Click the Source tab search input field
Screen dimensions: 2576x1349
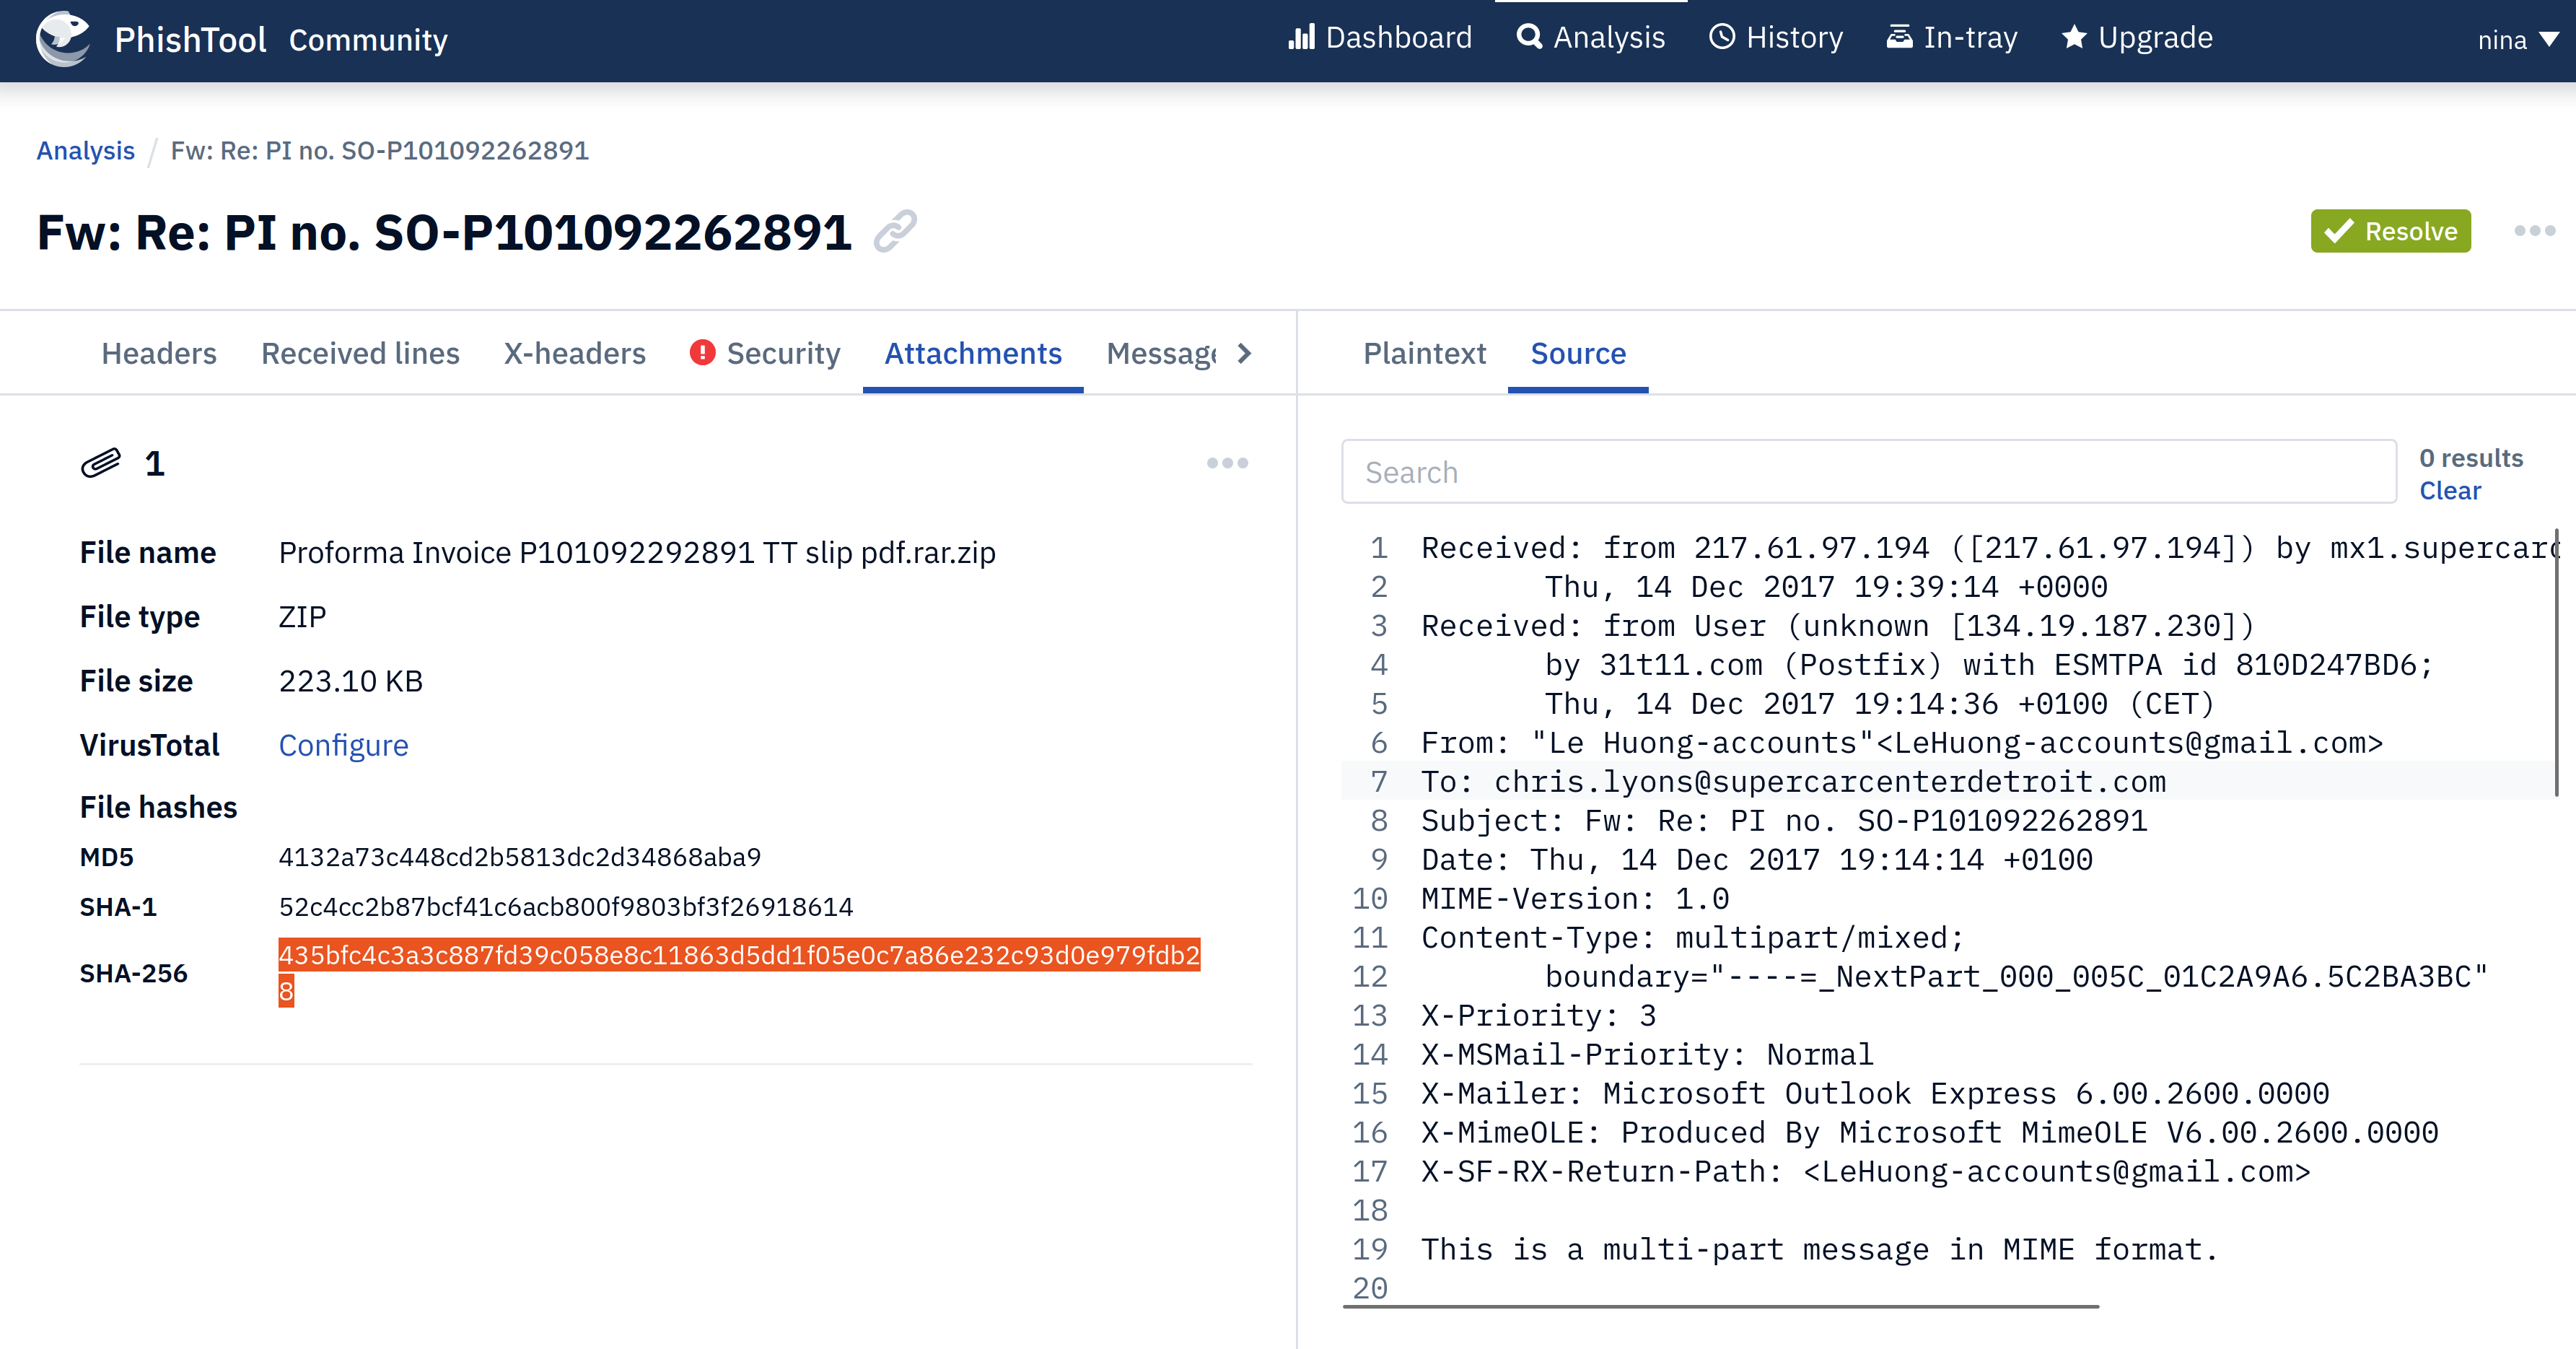[x=1870, y=472]
